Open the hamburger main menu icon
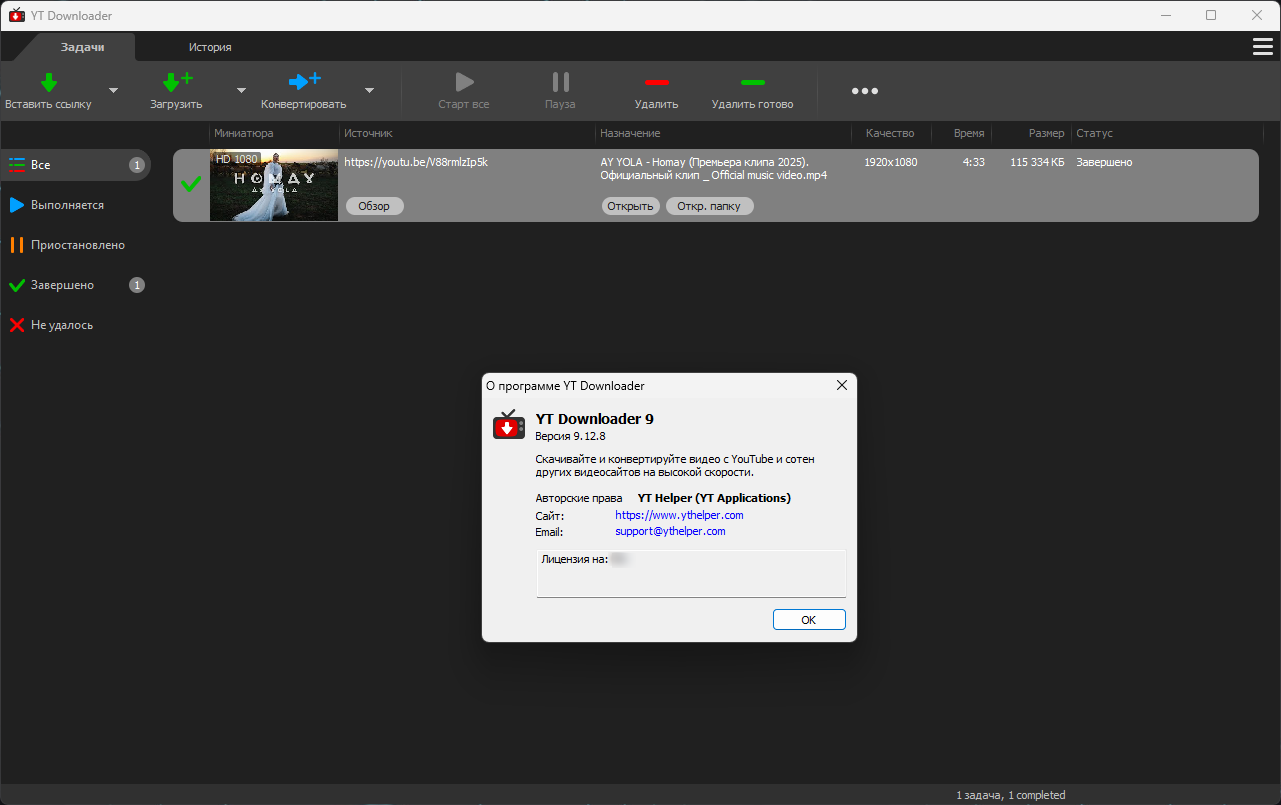This screenshot has height=805, width=1281. [x=1262, y=47]
